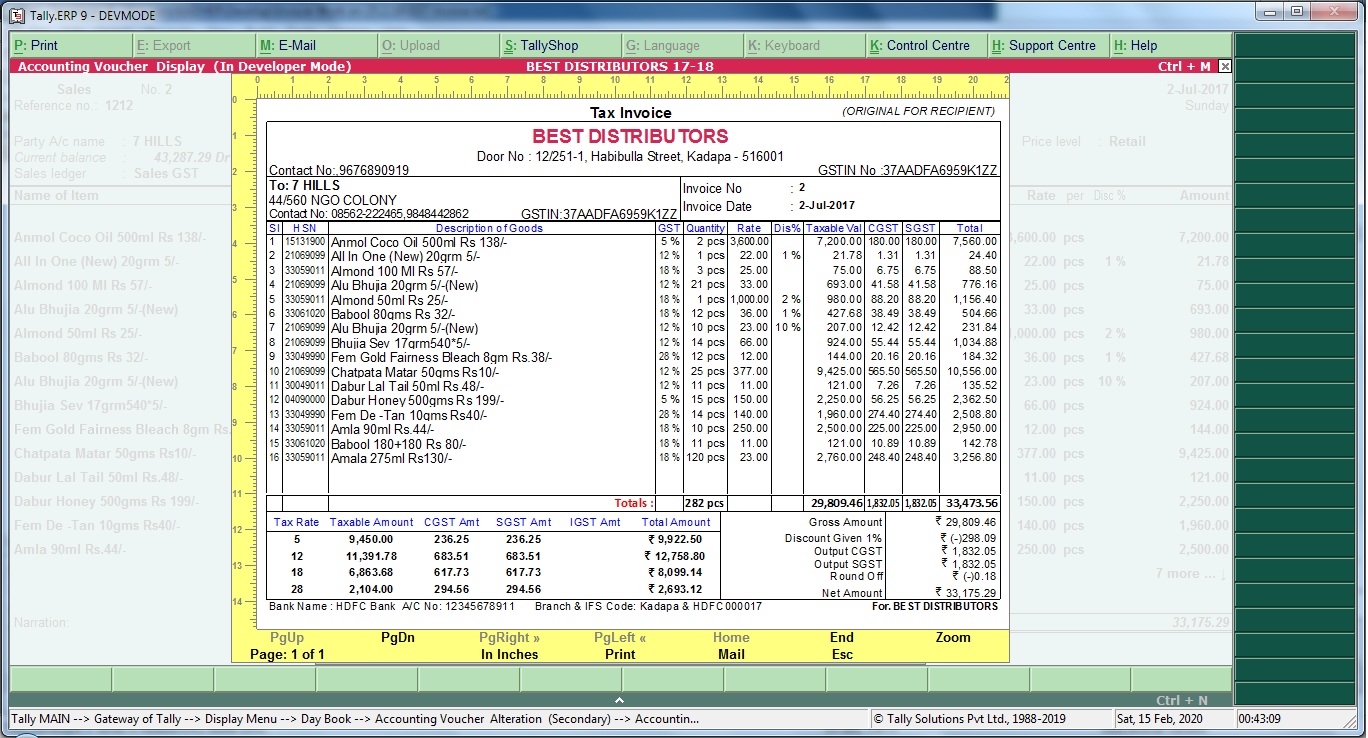Click the Anmol Coco Oil invoice row
This screenshot has height=738, width=1368.
[x=633, y=242]
